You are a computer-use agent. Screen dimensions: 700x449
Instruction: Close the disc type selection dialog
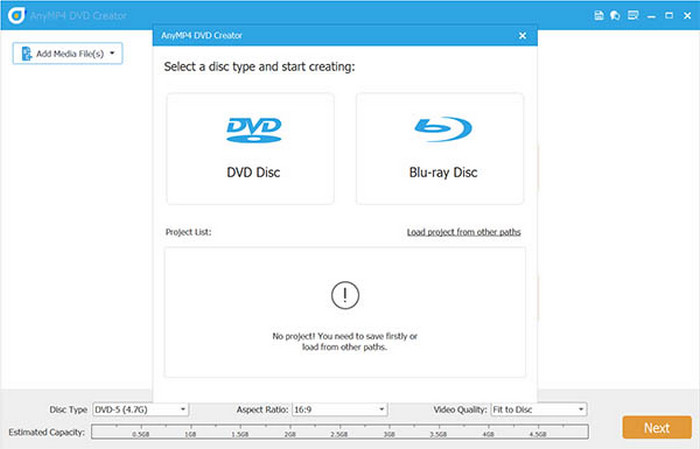522,36
